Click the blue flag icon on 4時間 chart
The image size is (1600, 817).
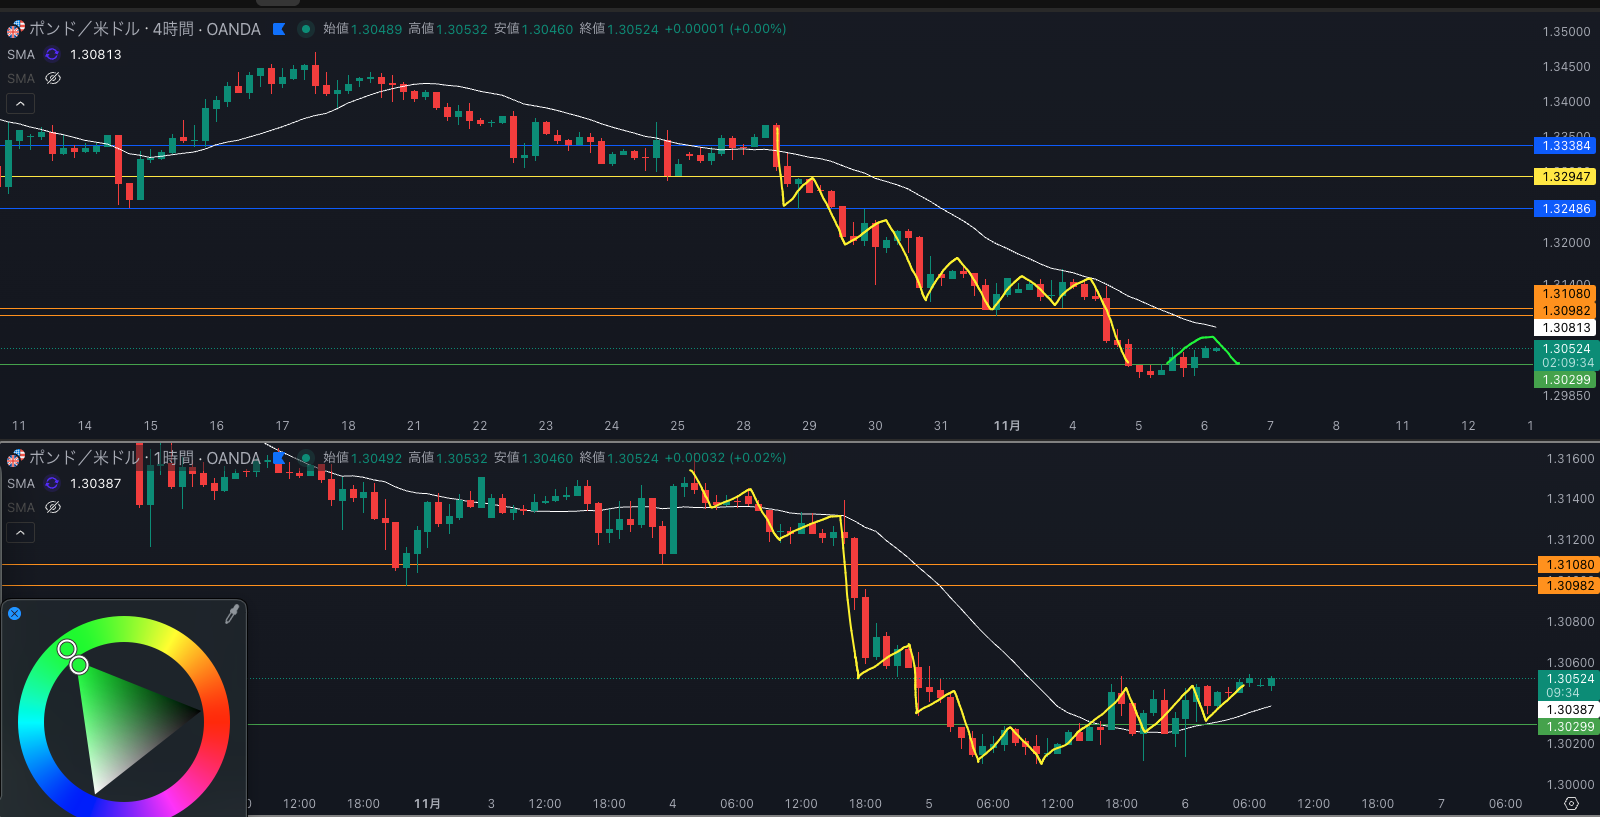[279, 29]
